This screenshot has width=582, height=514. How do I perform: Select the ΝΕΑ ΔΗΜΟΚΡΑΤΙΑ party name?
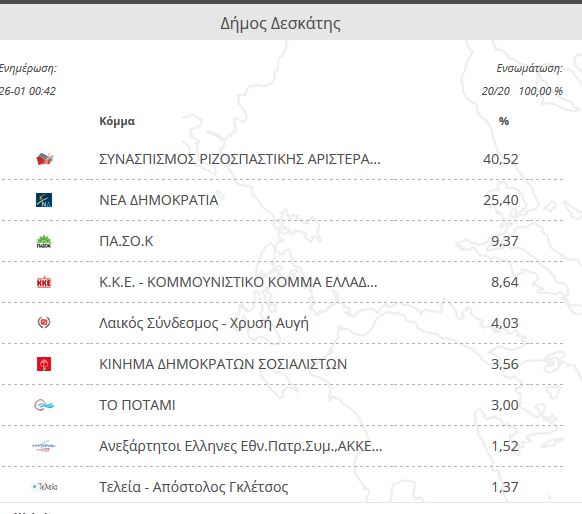click(x=158, y=200)
